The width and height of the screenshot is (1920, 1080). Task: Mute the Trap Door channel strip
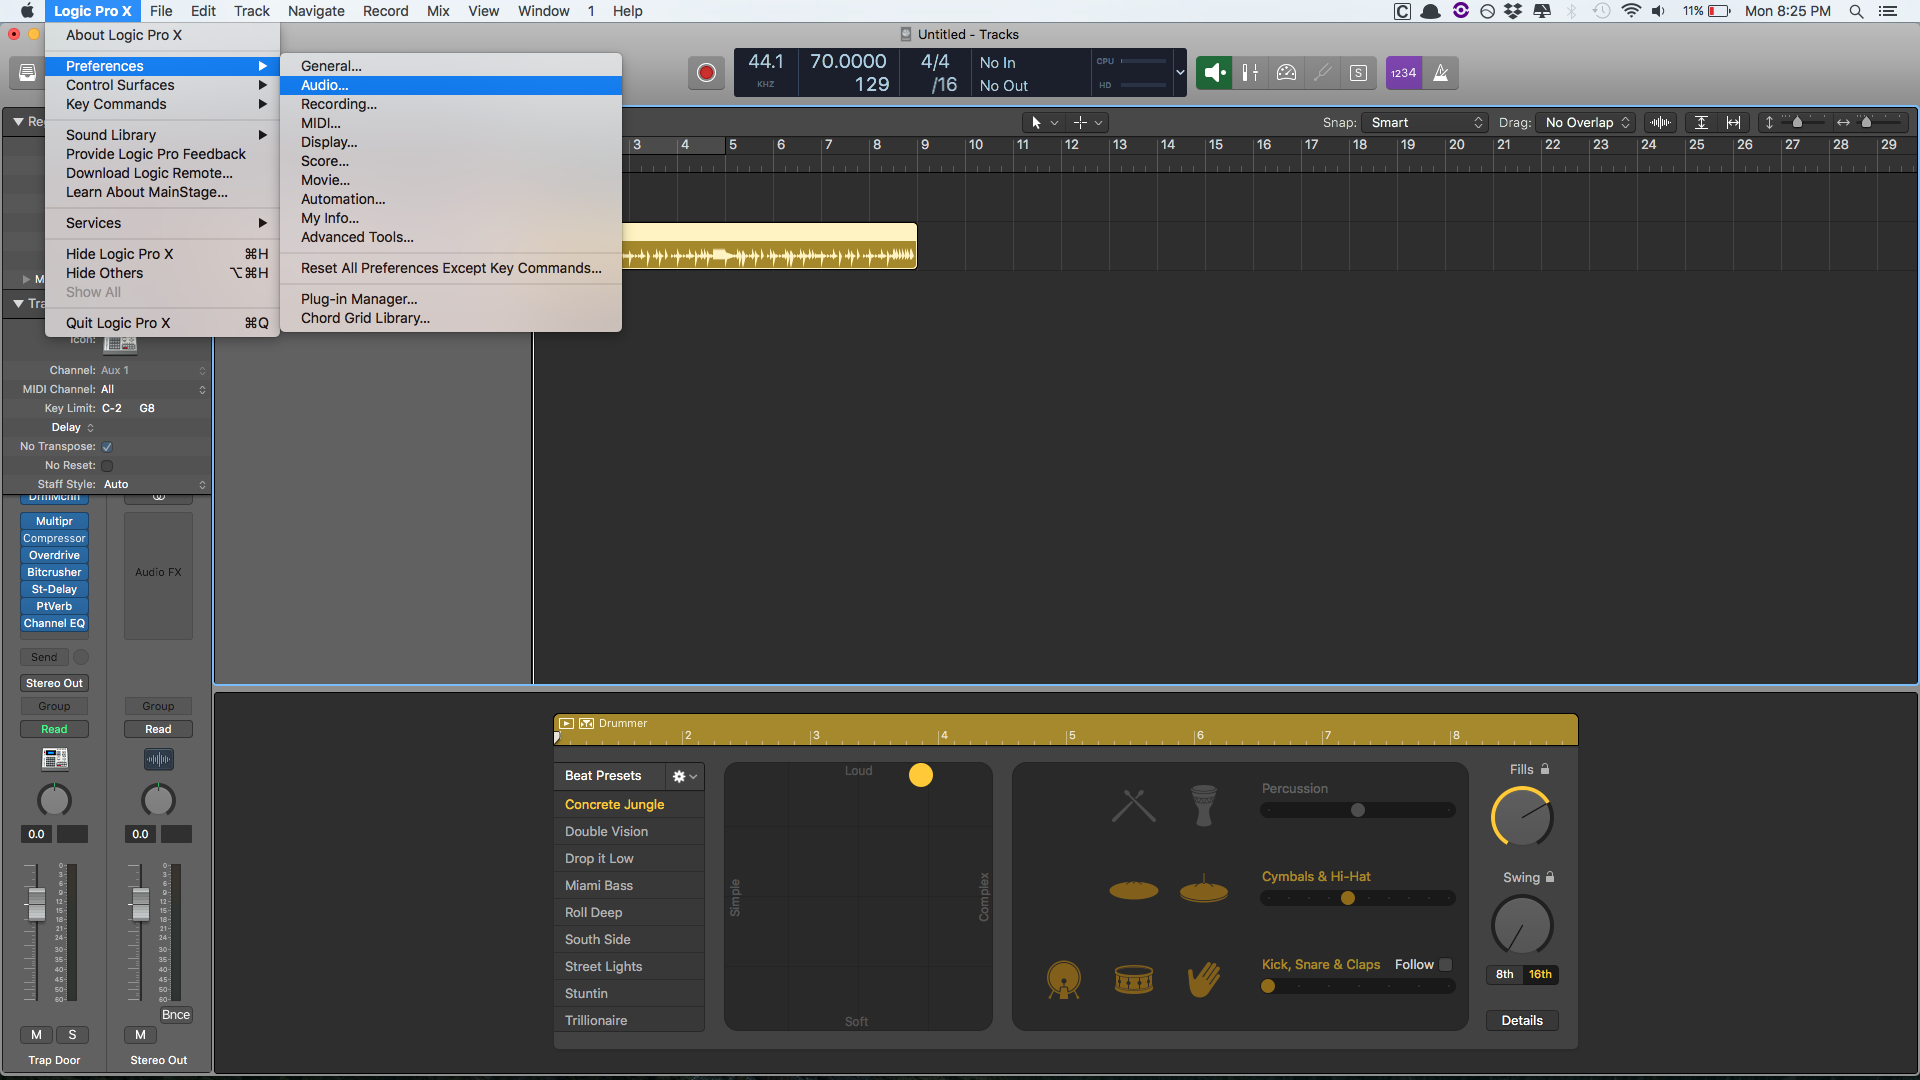[36, 1035]
